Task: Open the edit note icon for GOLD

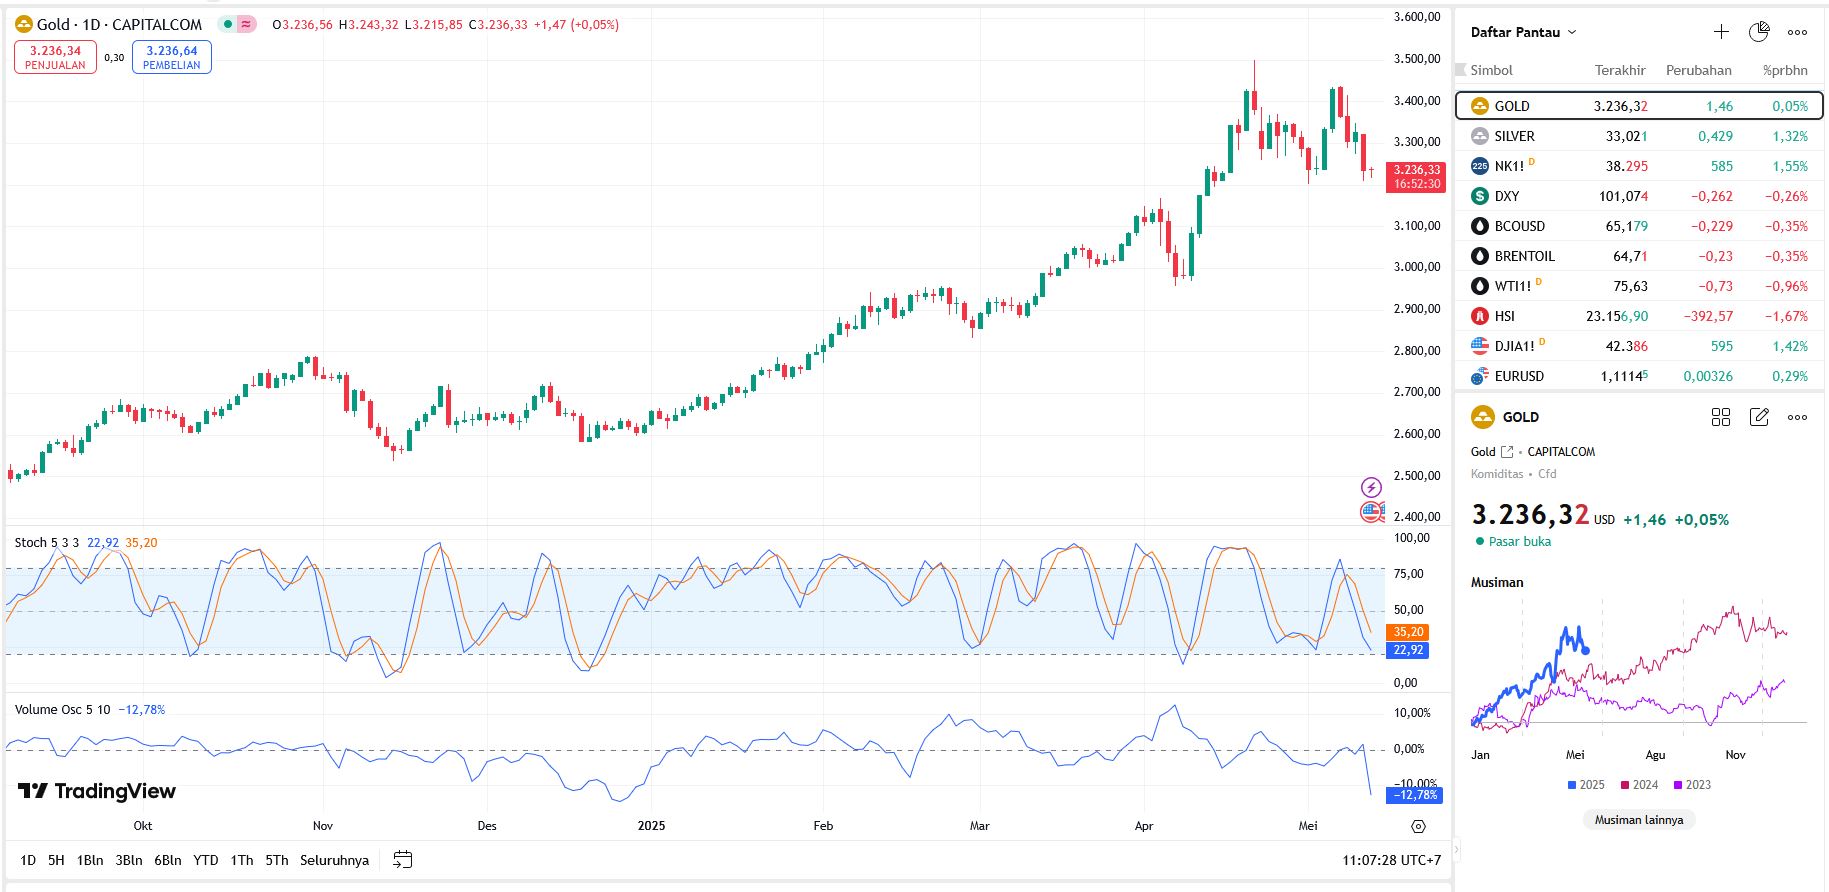Action: click(x=1759, y=417)
